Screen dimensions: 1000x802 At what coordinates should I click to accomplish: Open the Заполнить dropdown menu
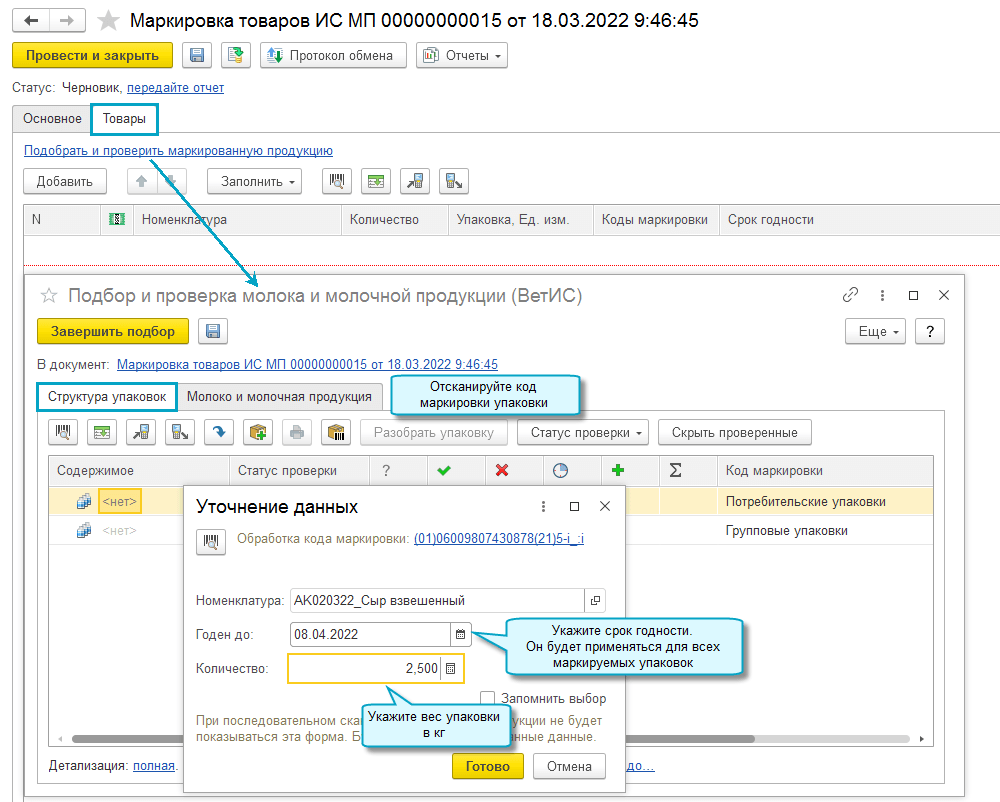click(x=255, y=181)
